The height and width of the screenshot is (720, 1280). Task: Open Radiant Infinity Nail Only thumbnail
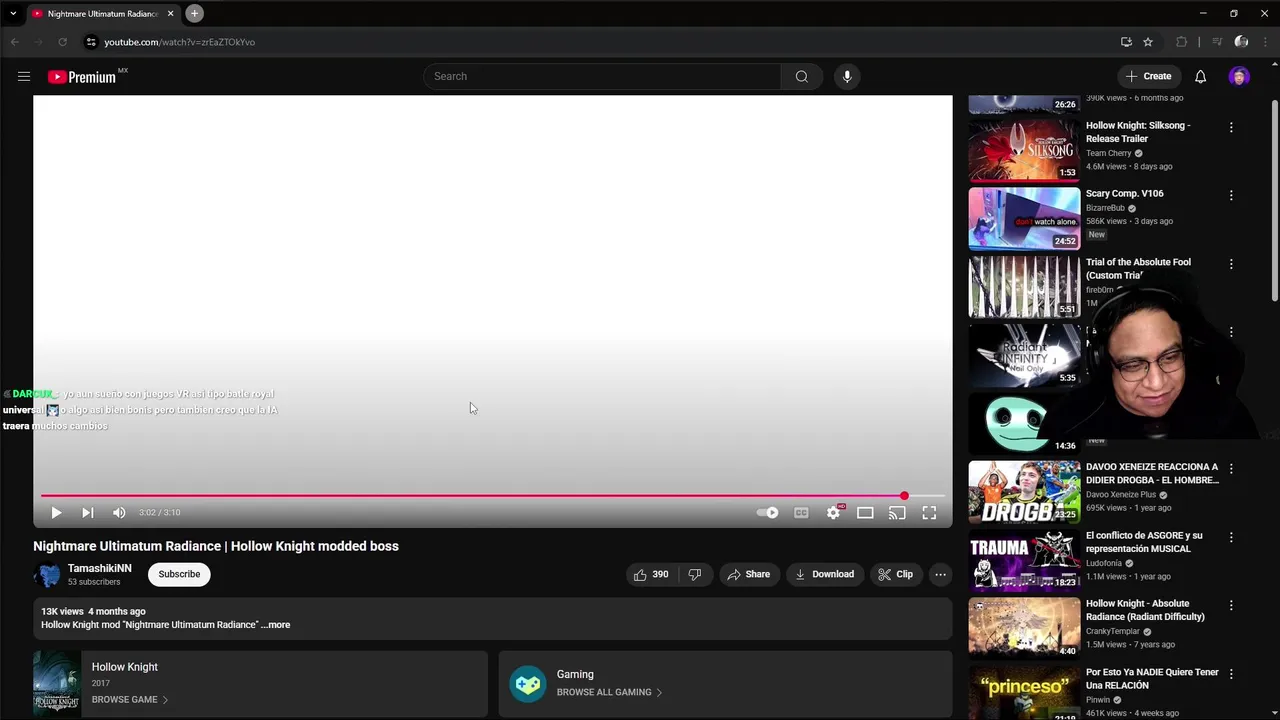pyautogui.click(x=1024, y=355)
